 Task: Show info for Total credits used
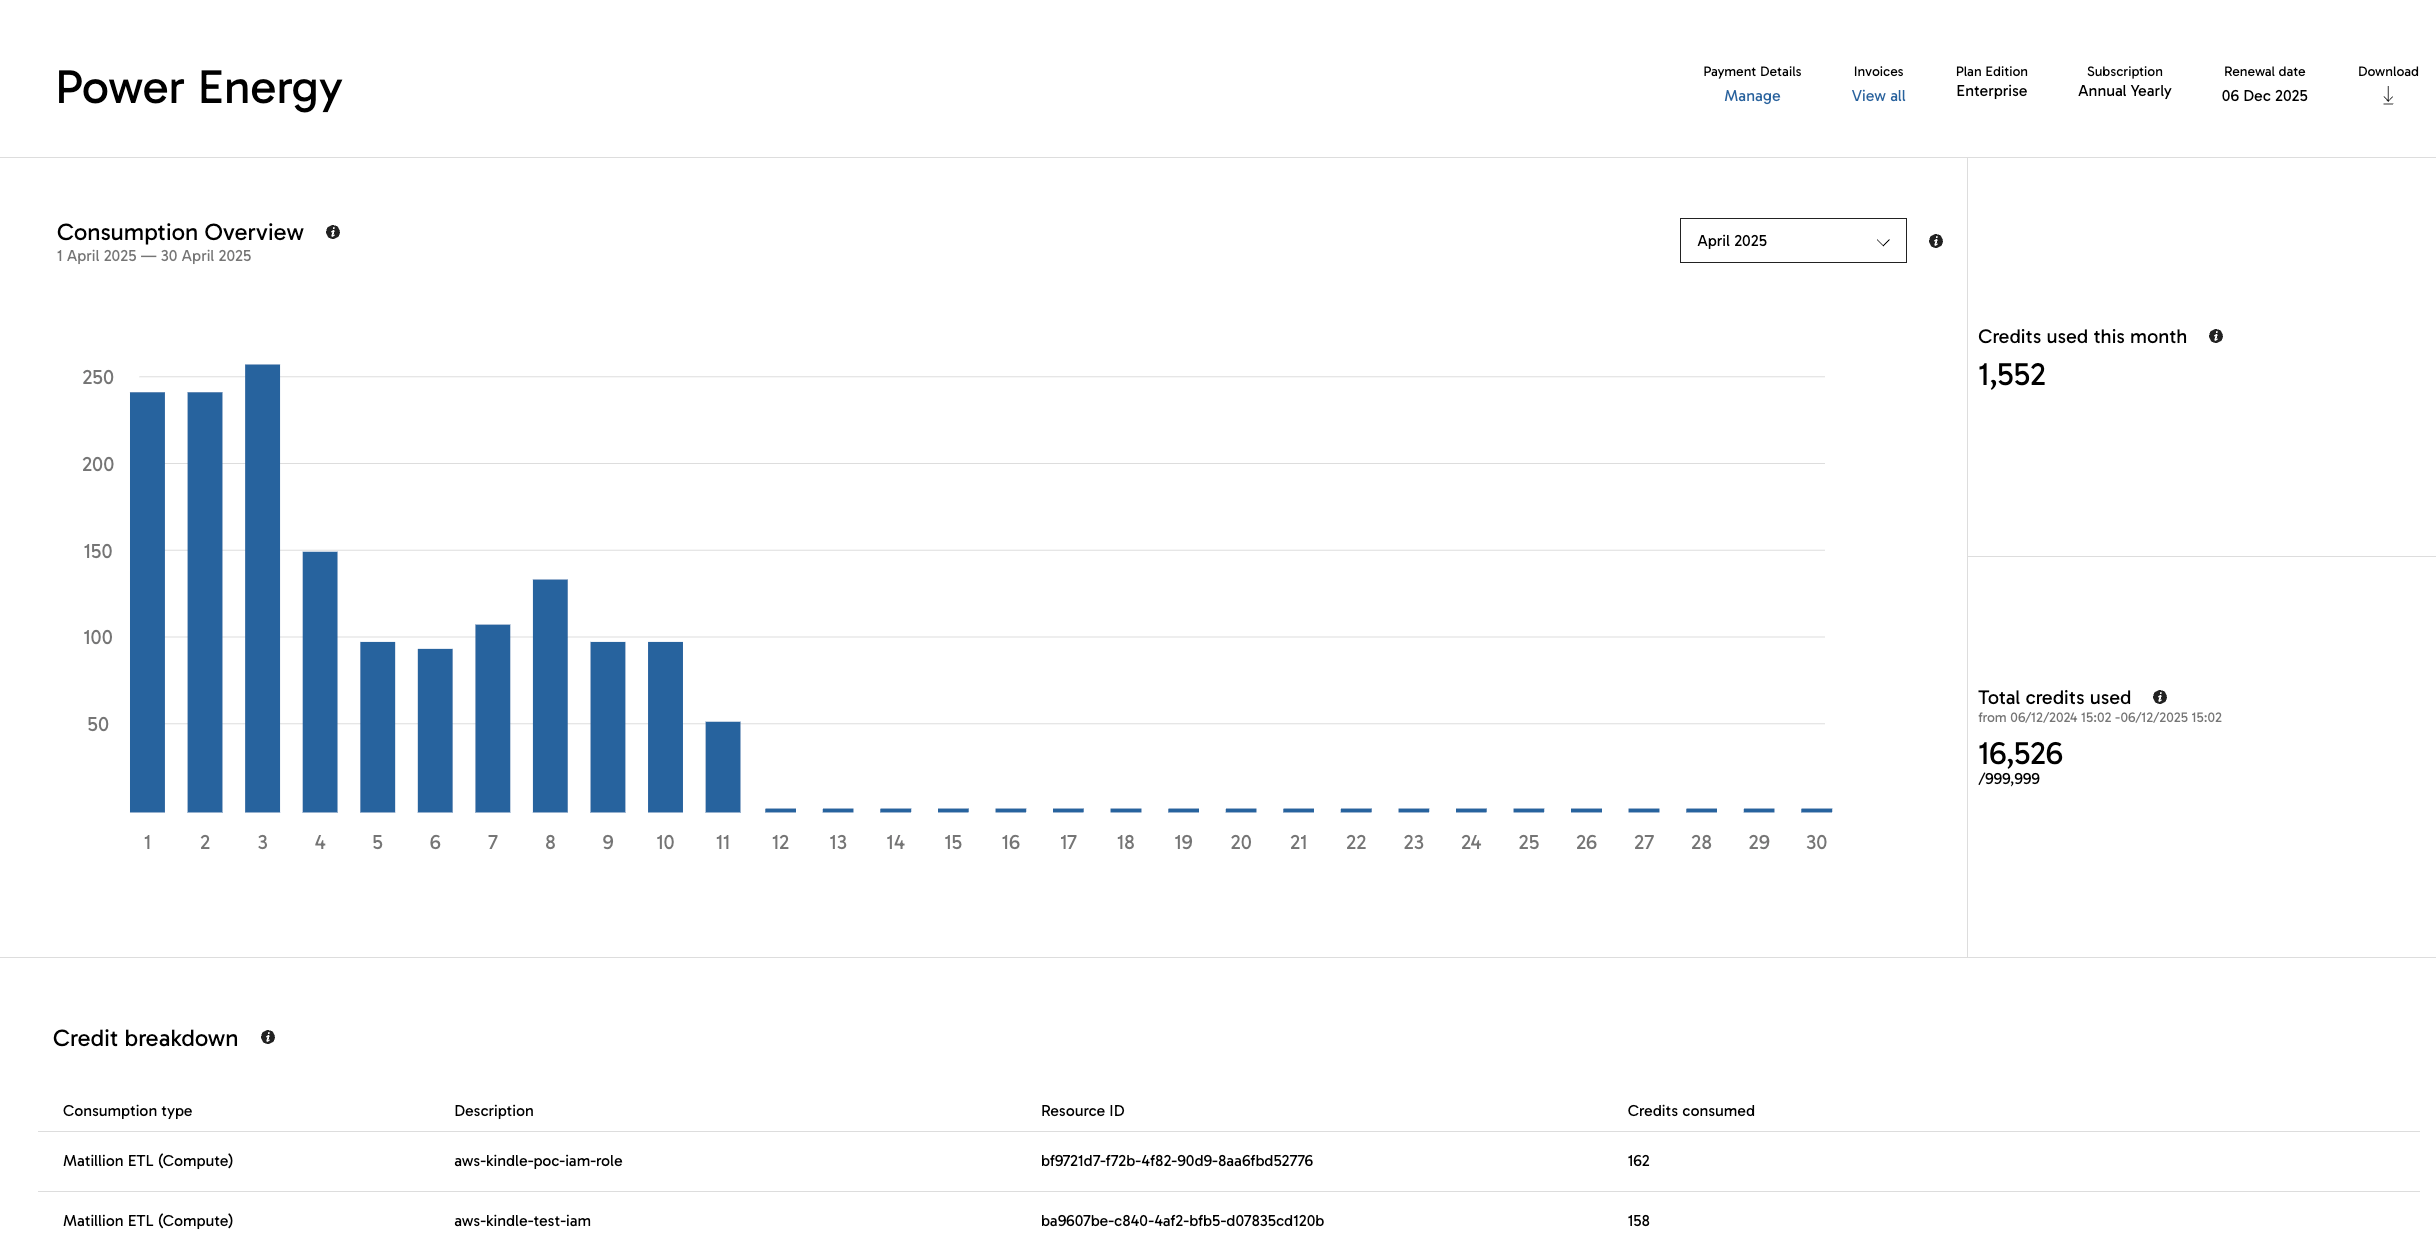point(2160,697)
